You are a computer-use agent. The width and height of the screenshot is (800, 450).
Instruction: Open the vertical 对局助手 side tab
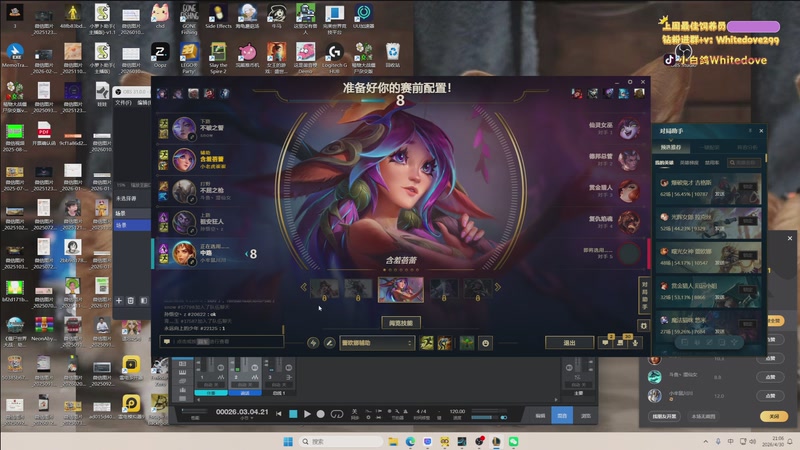[644, 295]
